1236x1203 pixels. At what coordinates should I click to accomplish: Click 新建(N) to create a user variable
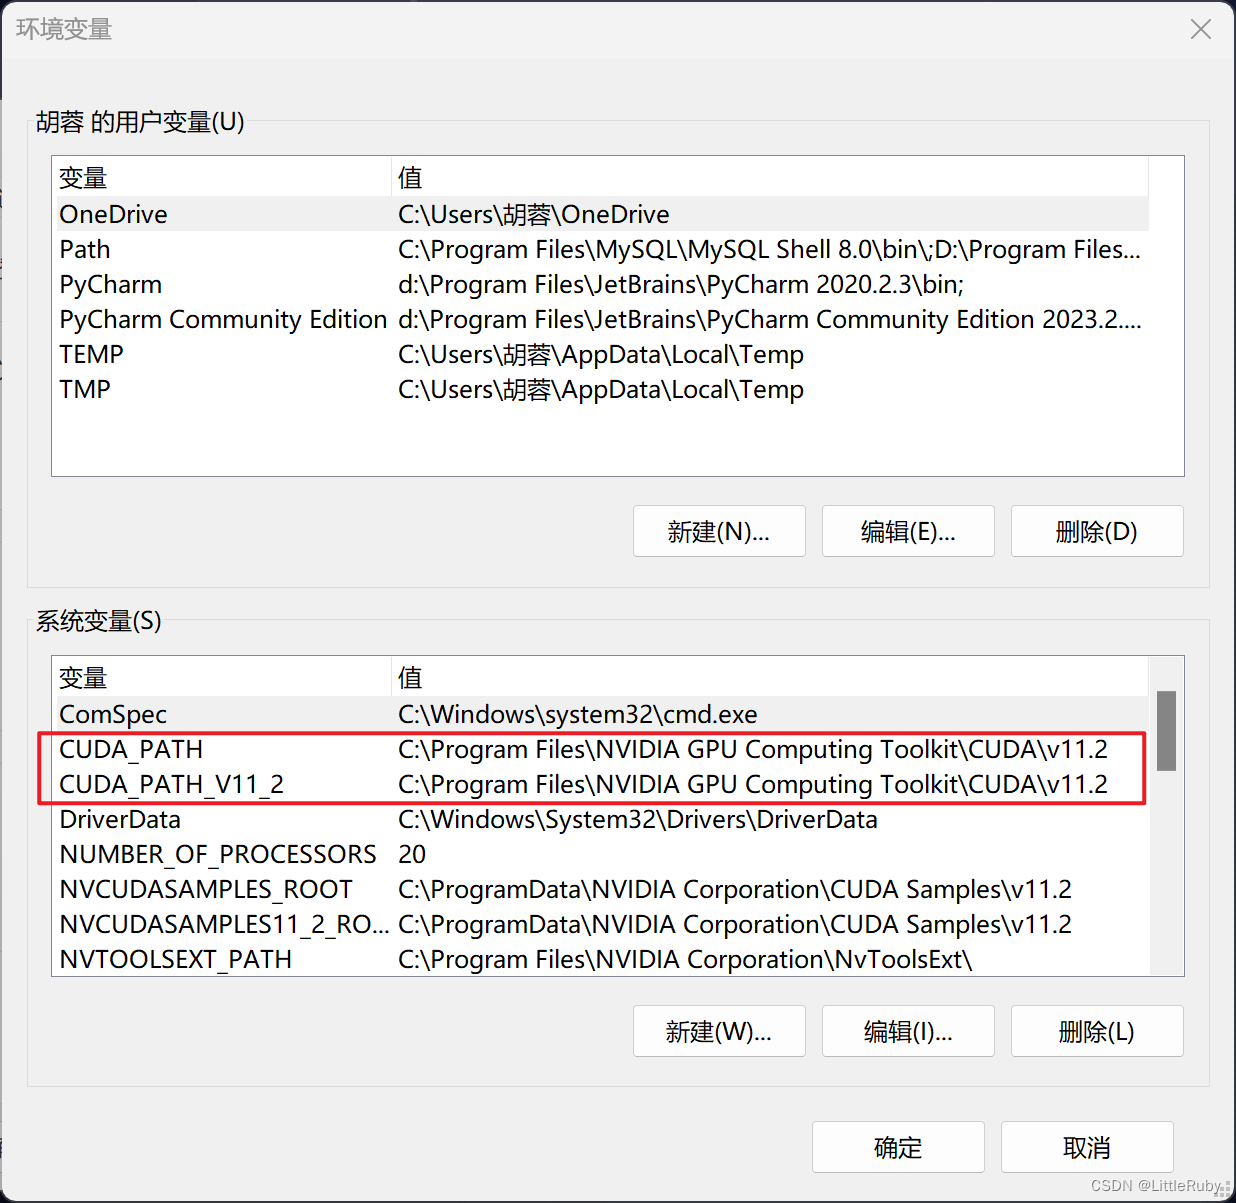719,531
